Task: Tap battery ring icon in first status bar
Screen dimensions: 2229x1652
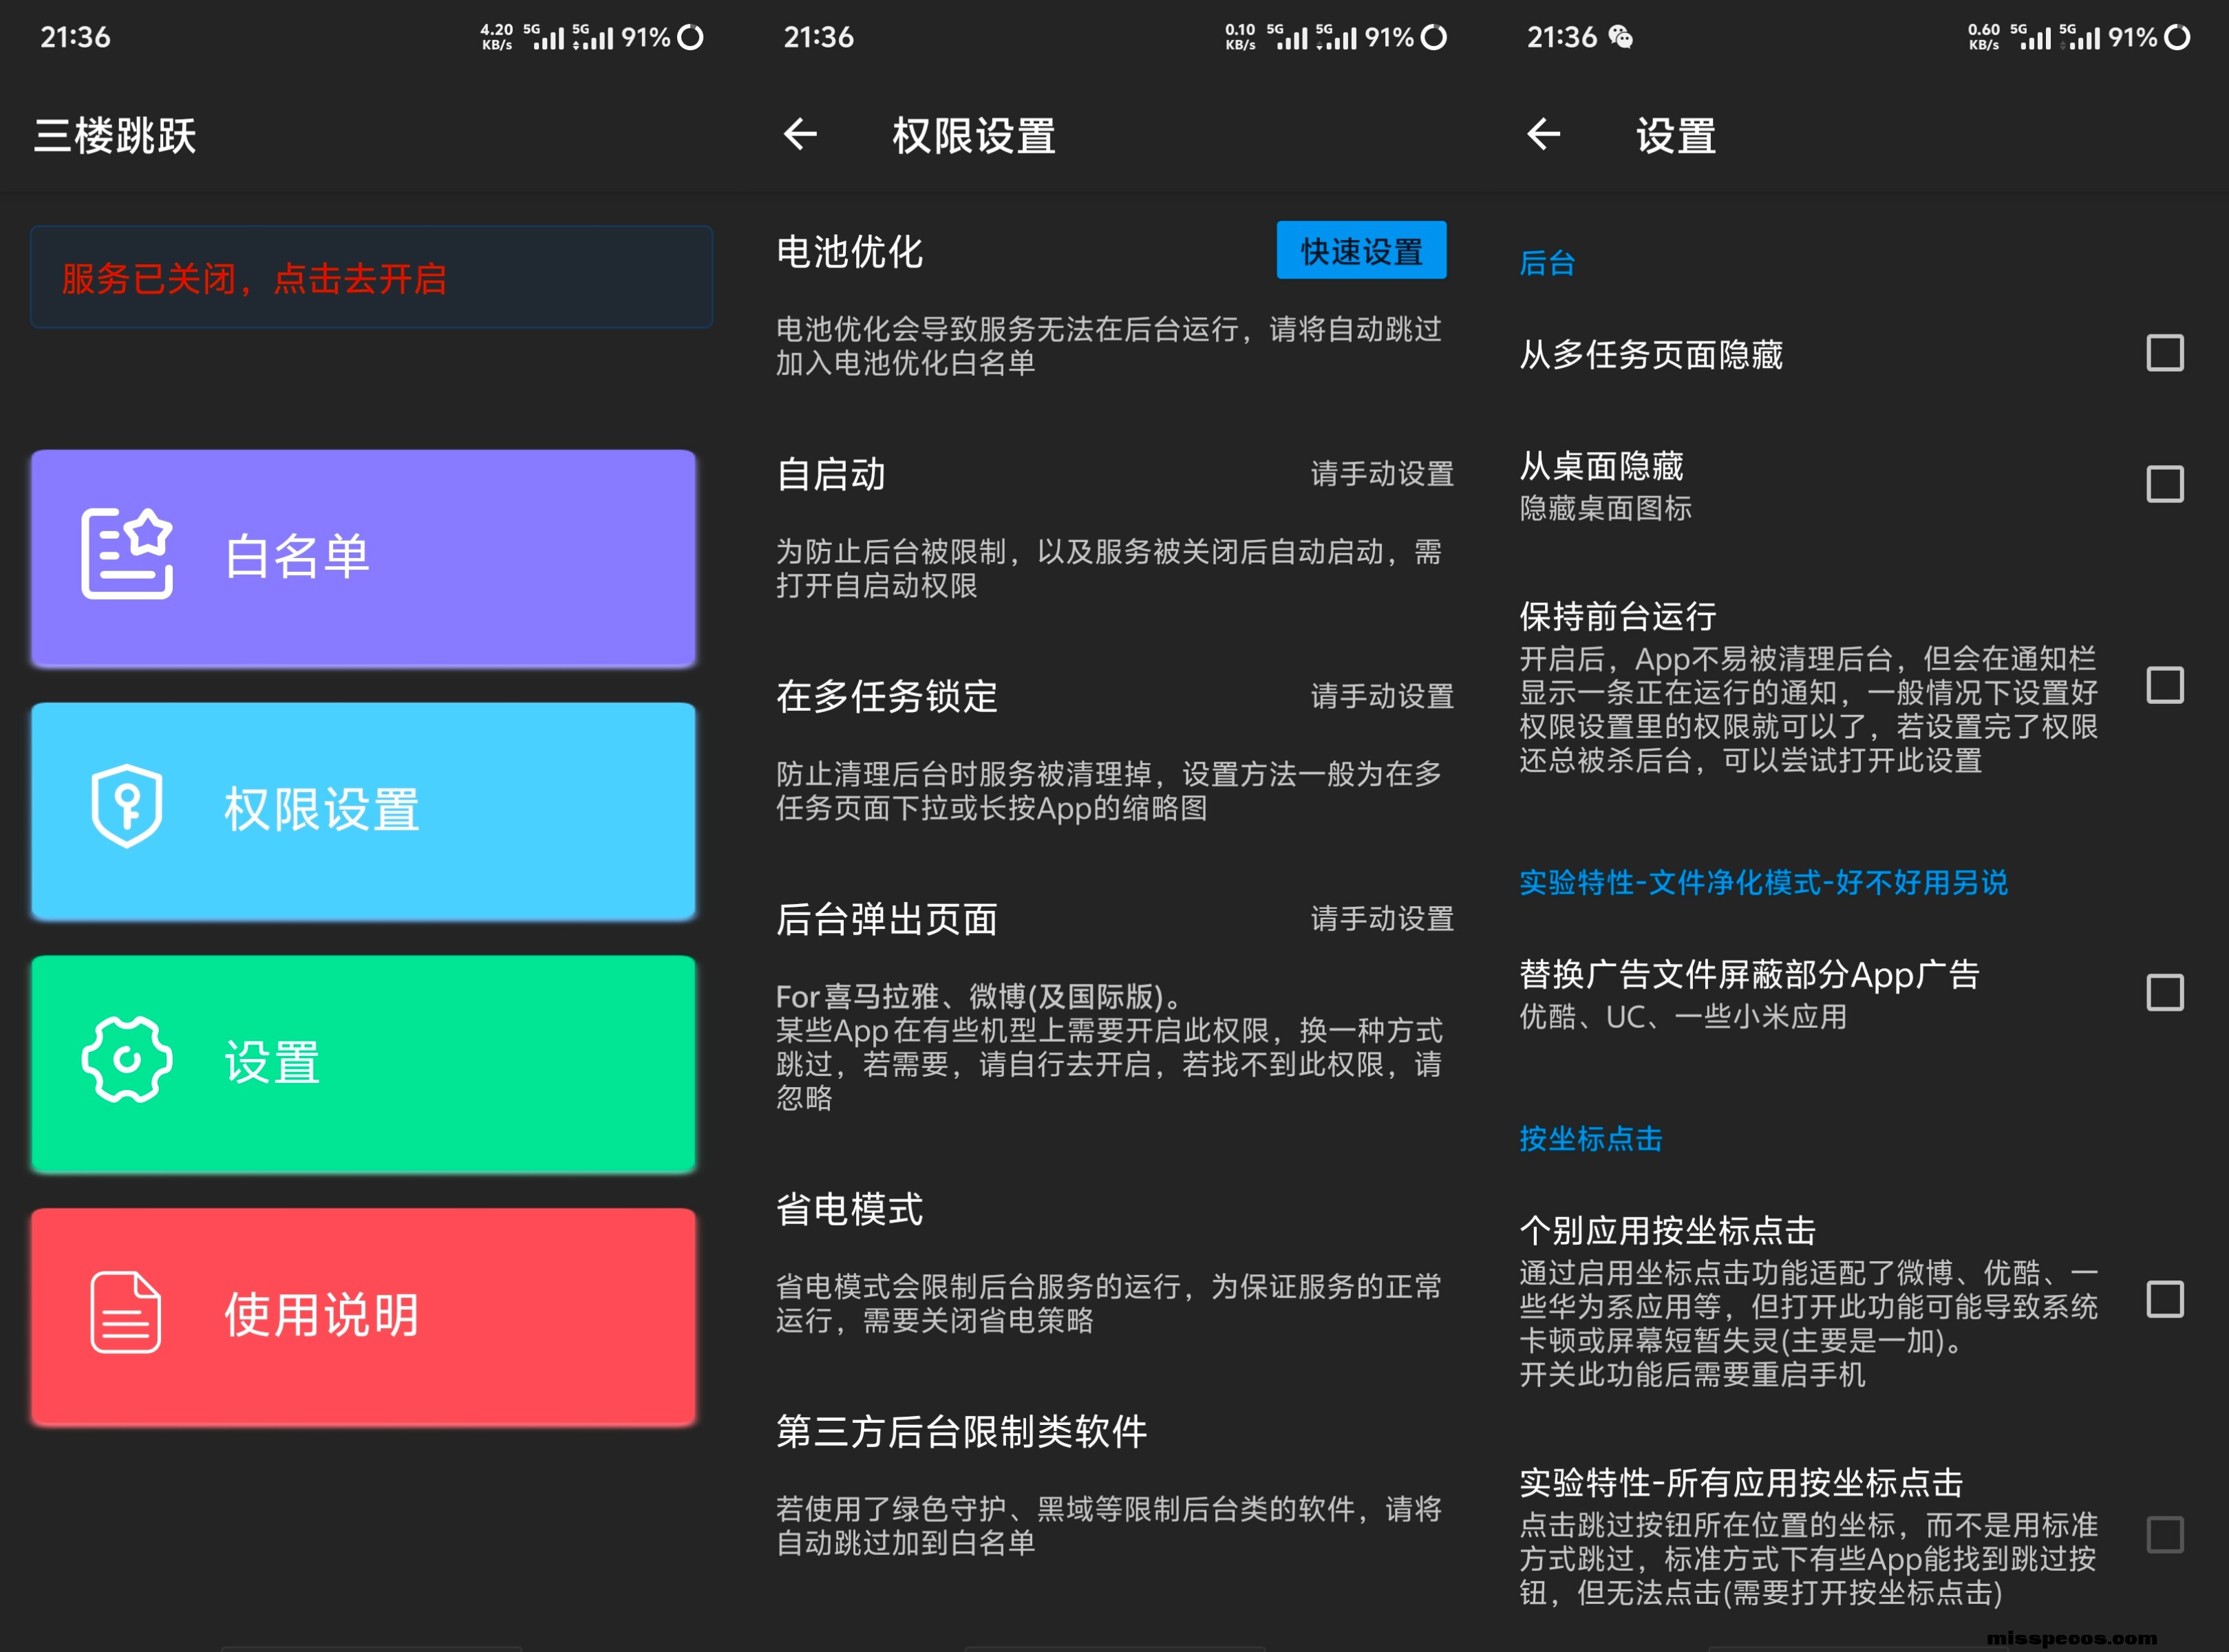Action: (690, 38)
